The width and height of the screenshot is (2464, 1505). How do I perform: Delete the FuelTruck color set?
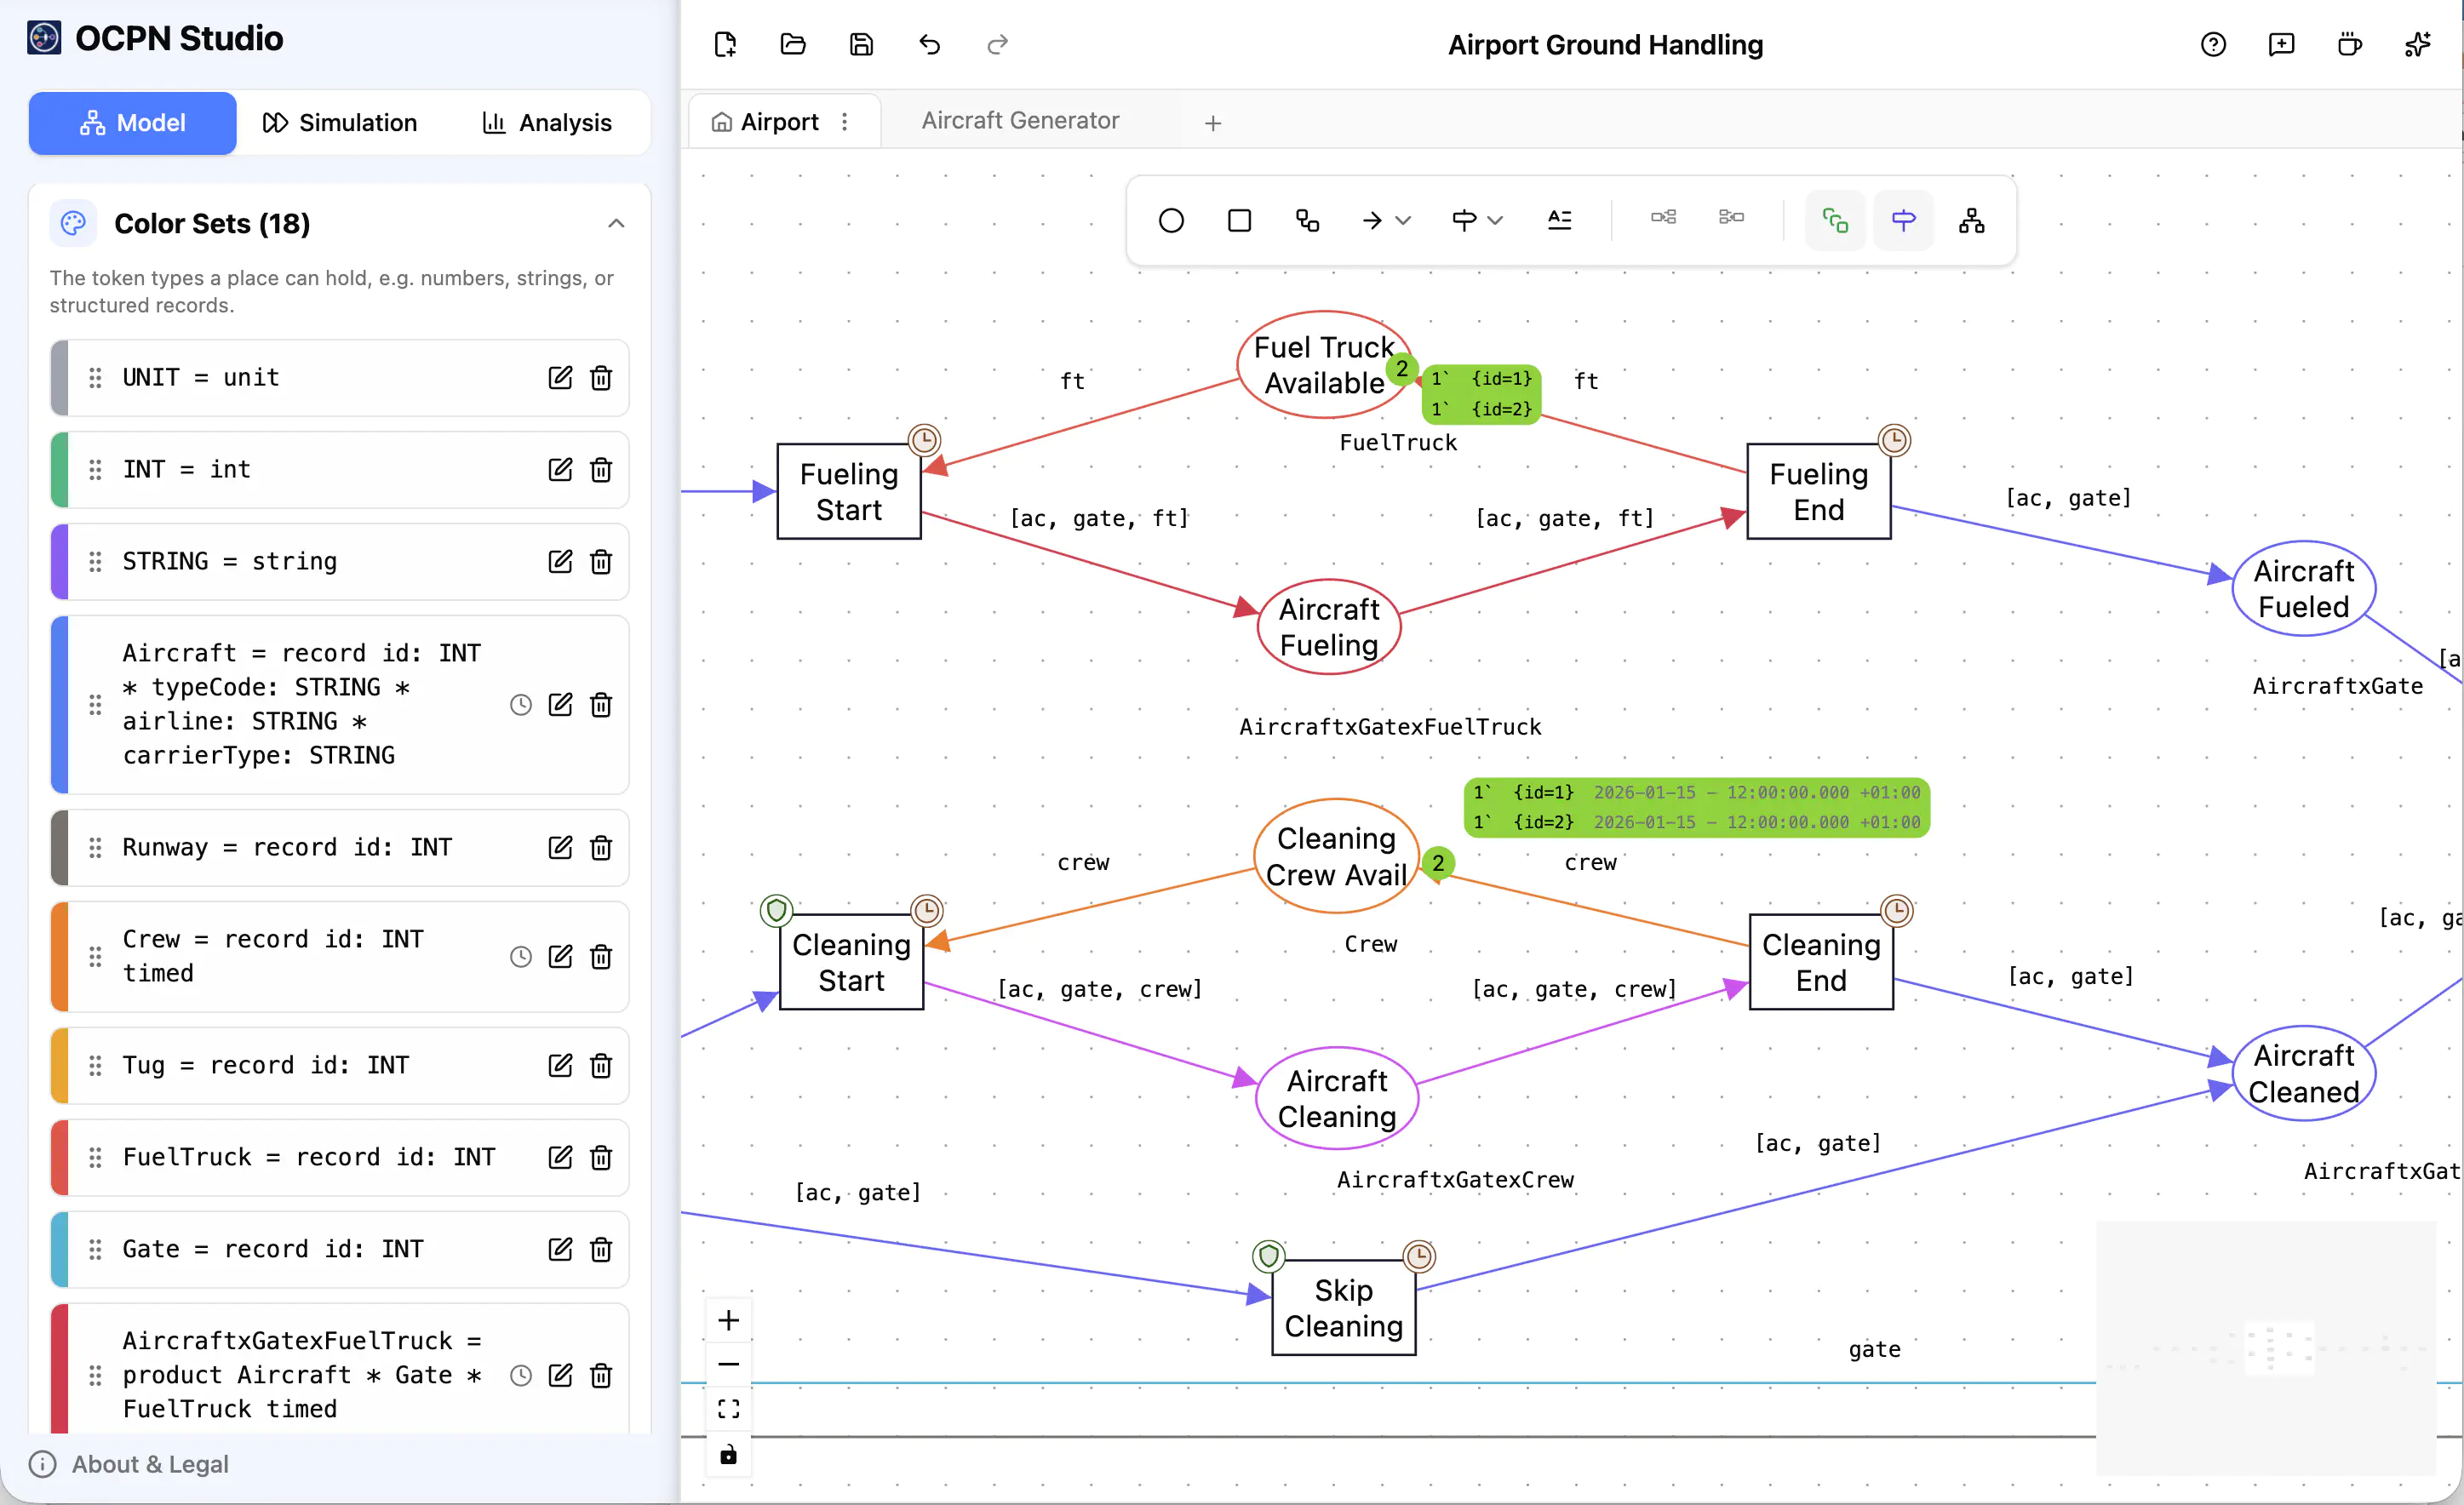tap(600, 1156)
